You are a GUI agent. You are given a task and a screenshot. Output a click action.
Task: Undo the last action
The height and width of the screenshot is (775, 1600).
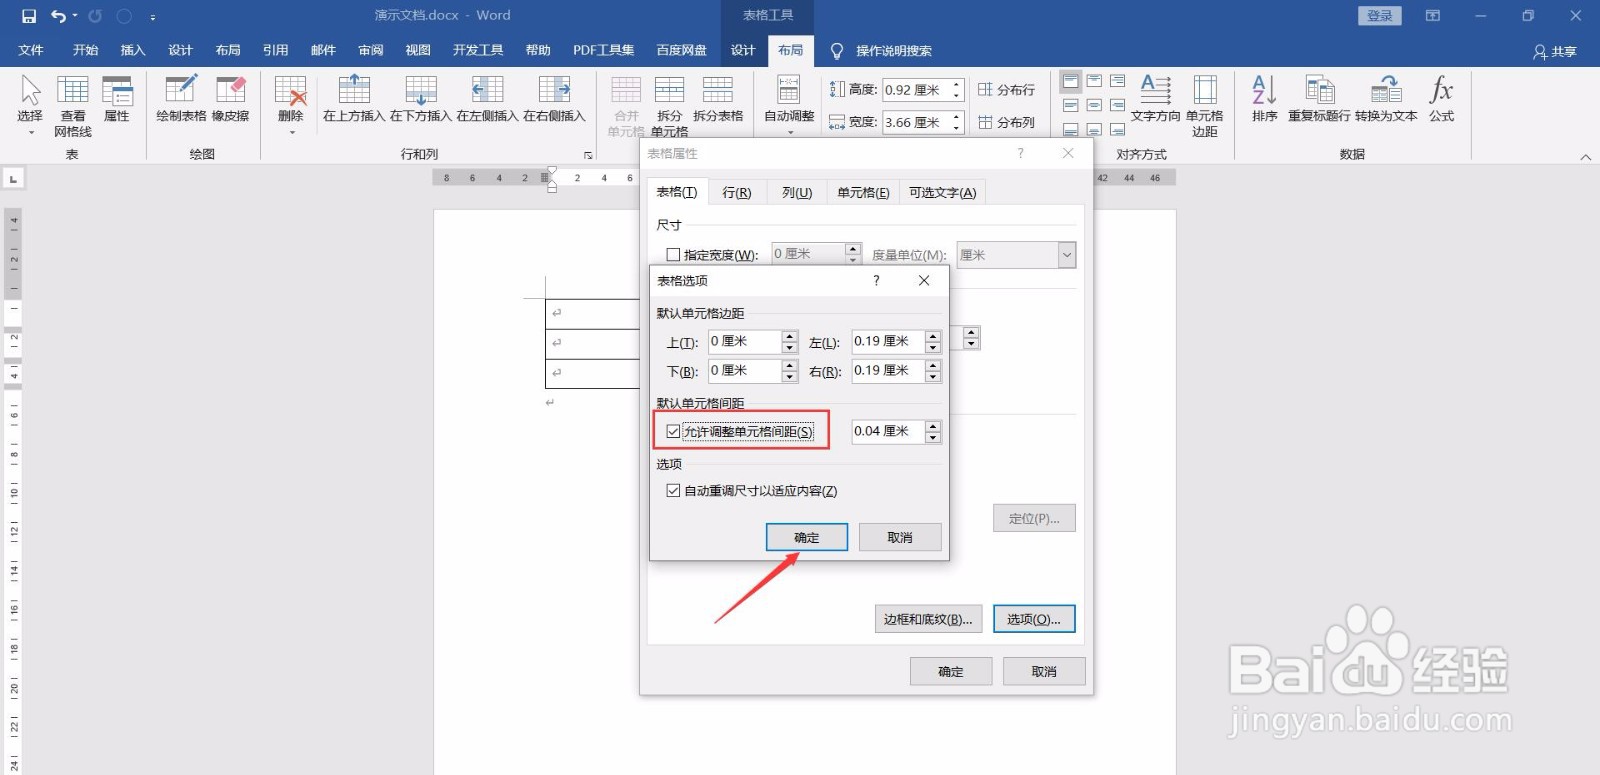(x=59, y=16)
